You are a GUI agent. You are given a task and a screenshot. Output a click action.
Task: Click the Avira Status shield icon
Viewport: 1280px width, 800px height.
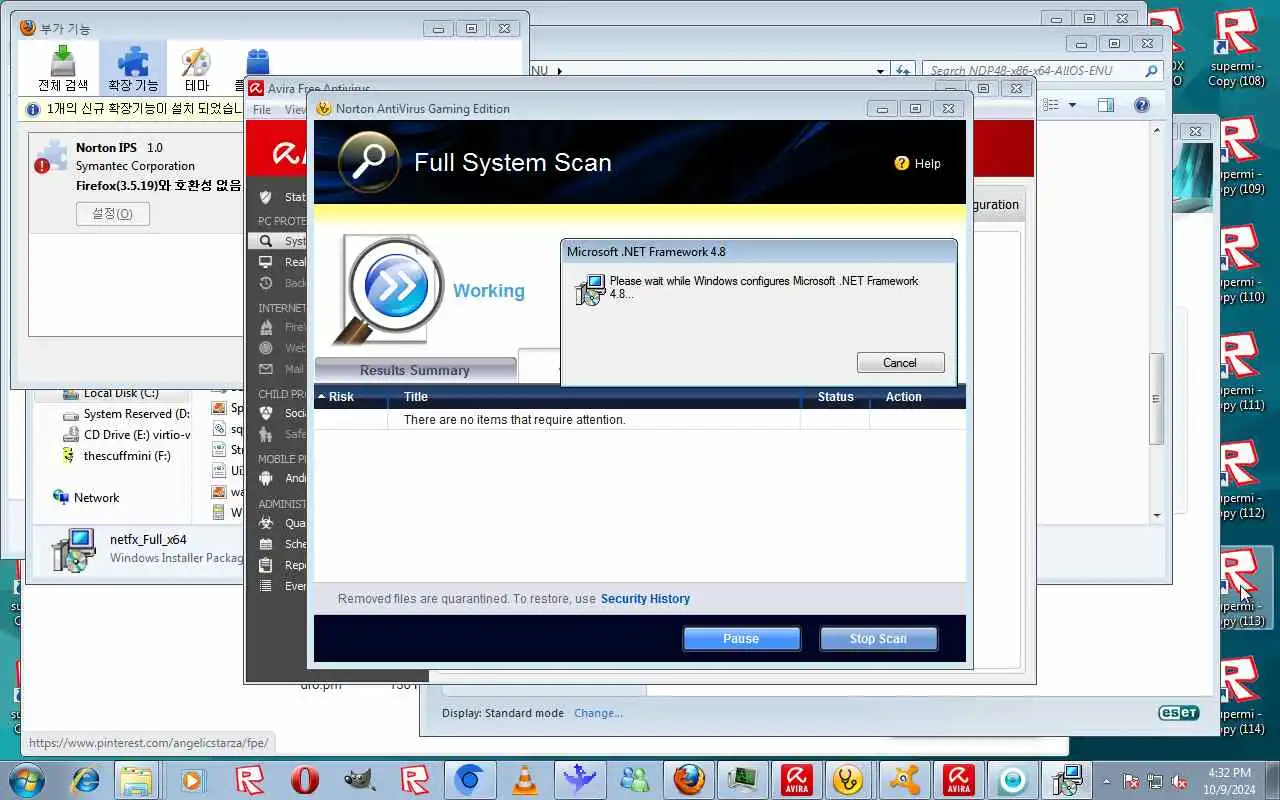(x=265, y=197)
